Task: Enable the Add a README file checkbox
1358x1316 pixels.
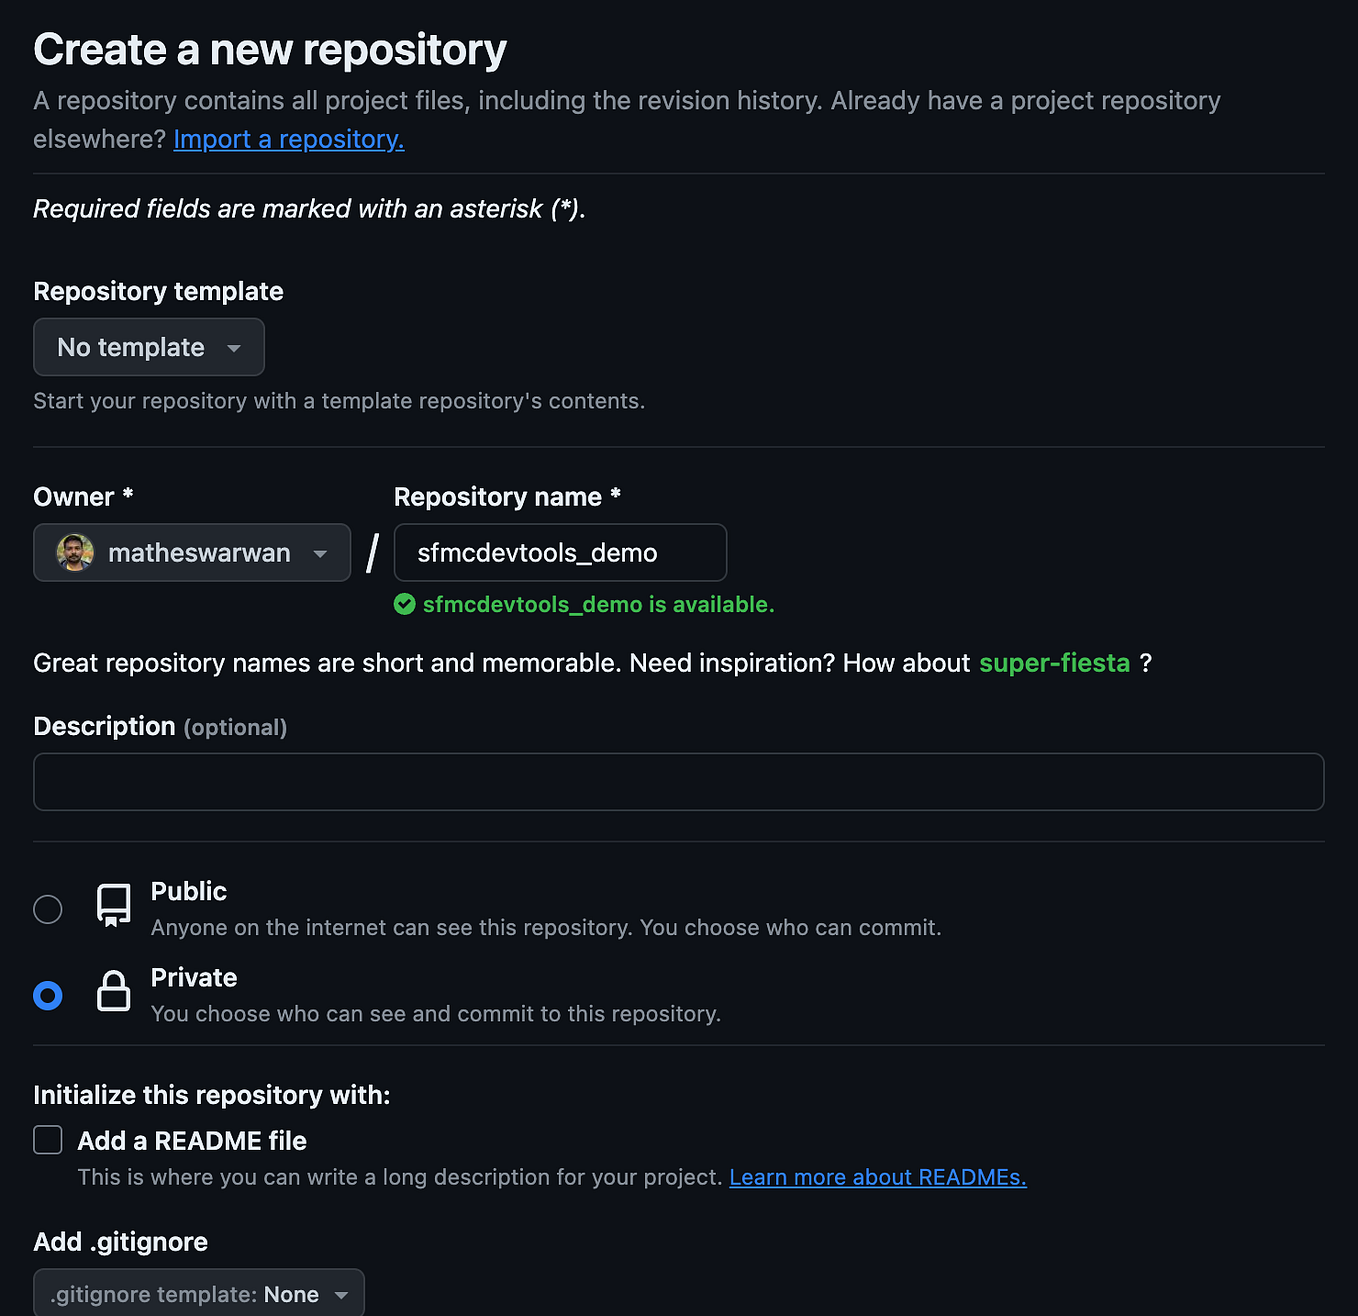Action: click(x=47, y=1140)
